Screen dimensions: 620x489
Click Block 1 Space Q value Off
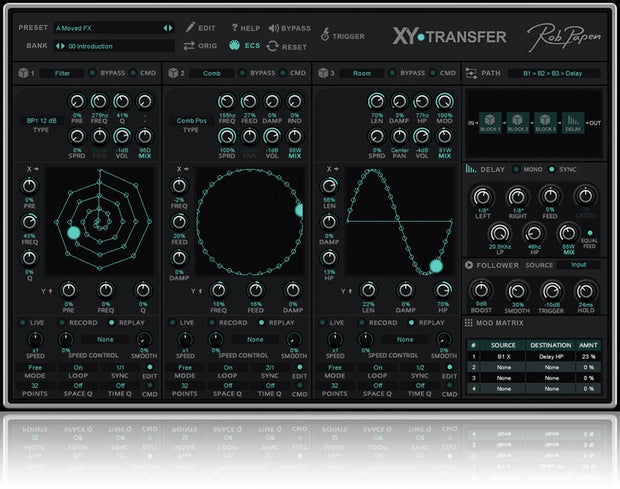(x=78, y=385)
